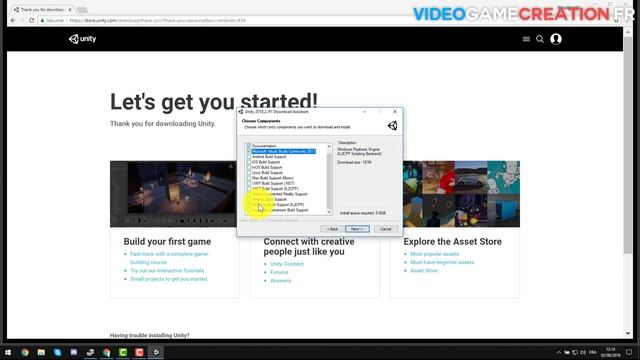Close the 'Thank you for download' browser tab
The height and width of the screenshot is (360, 640).
(70, 9)
